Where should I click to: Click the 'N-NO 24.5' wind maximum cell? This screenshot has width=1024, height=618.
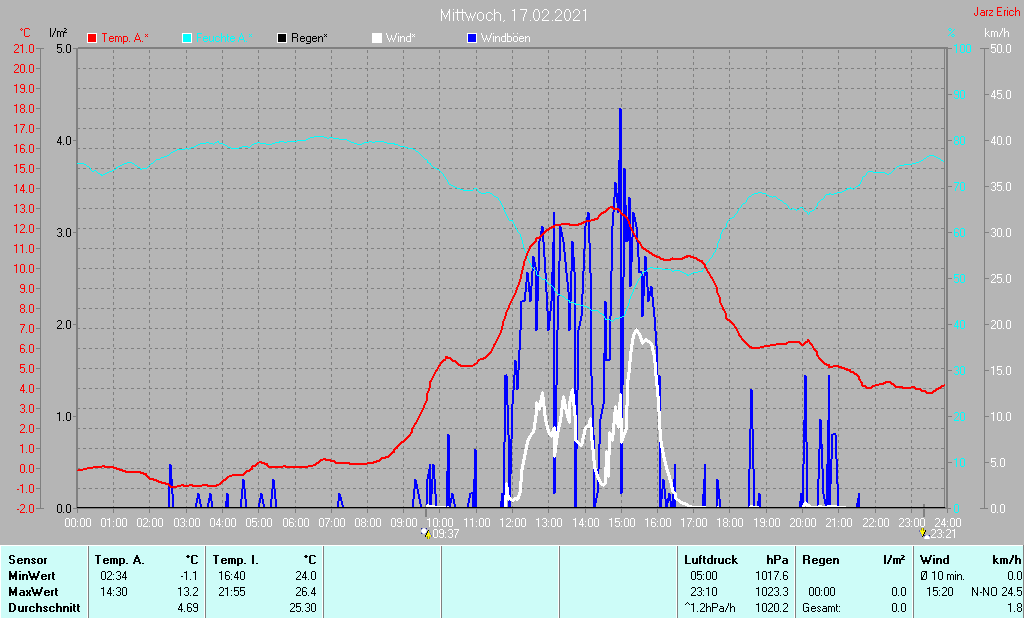pyautogui.click(x=996, y=592)
